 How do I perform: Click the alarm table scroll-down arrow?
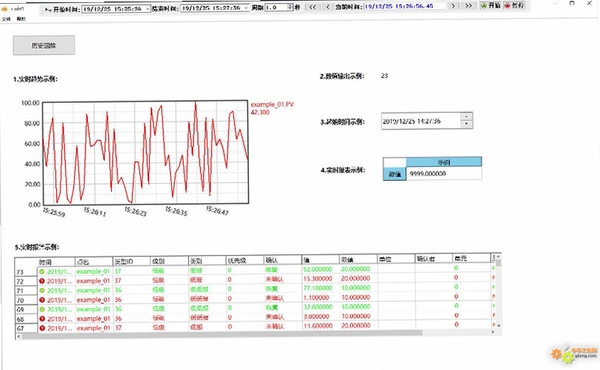pyautogui.click(x=499, y=325)
